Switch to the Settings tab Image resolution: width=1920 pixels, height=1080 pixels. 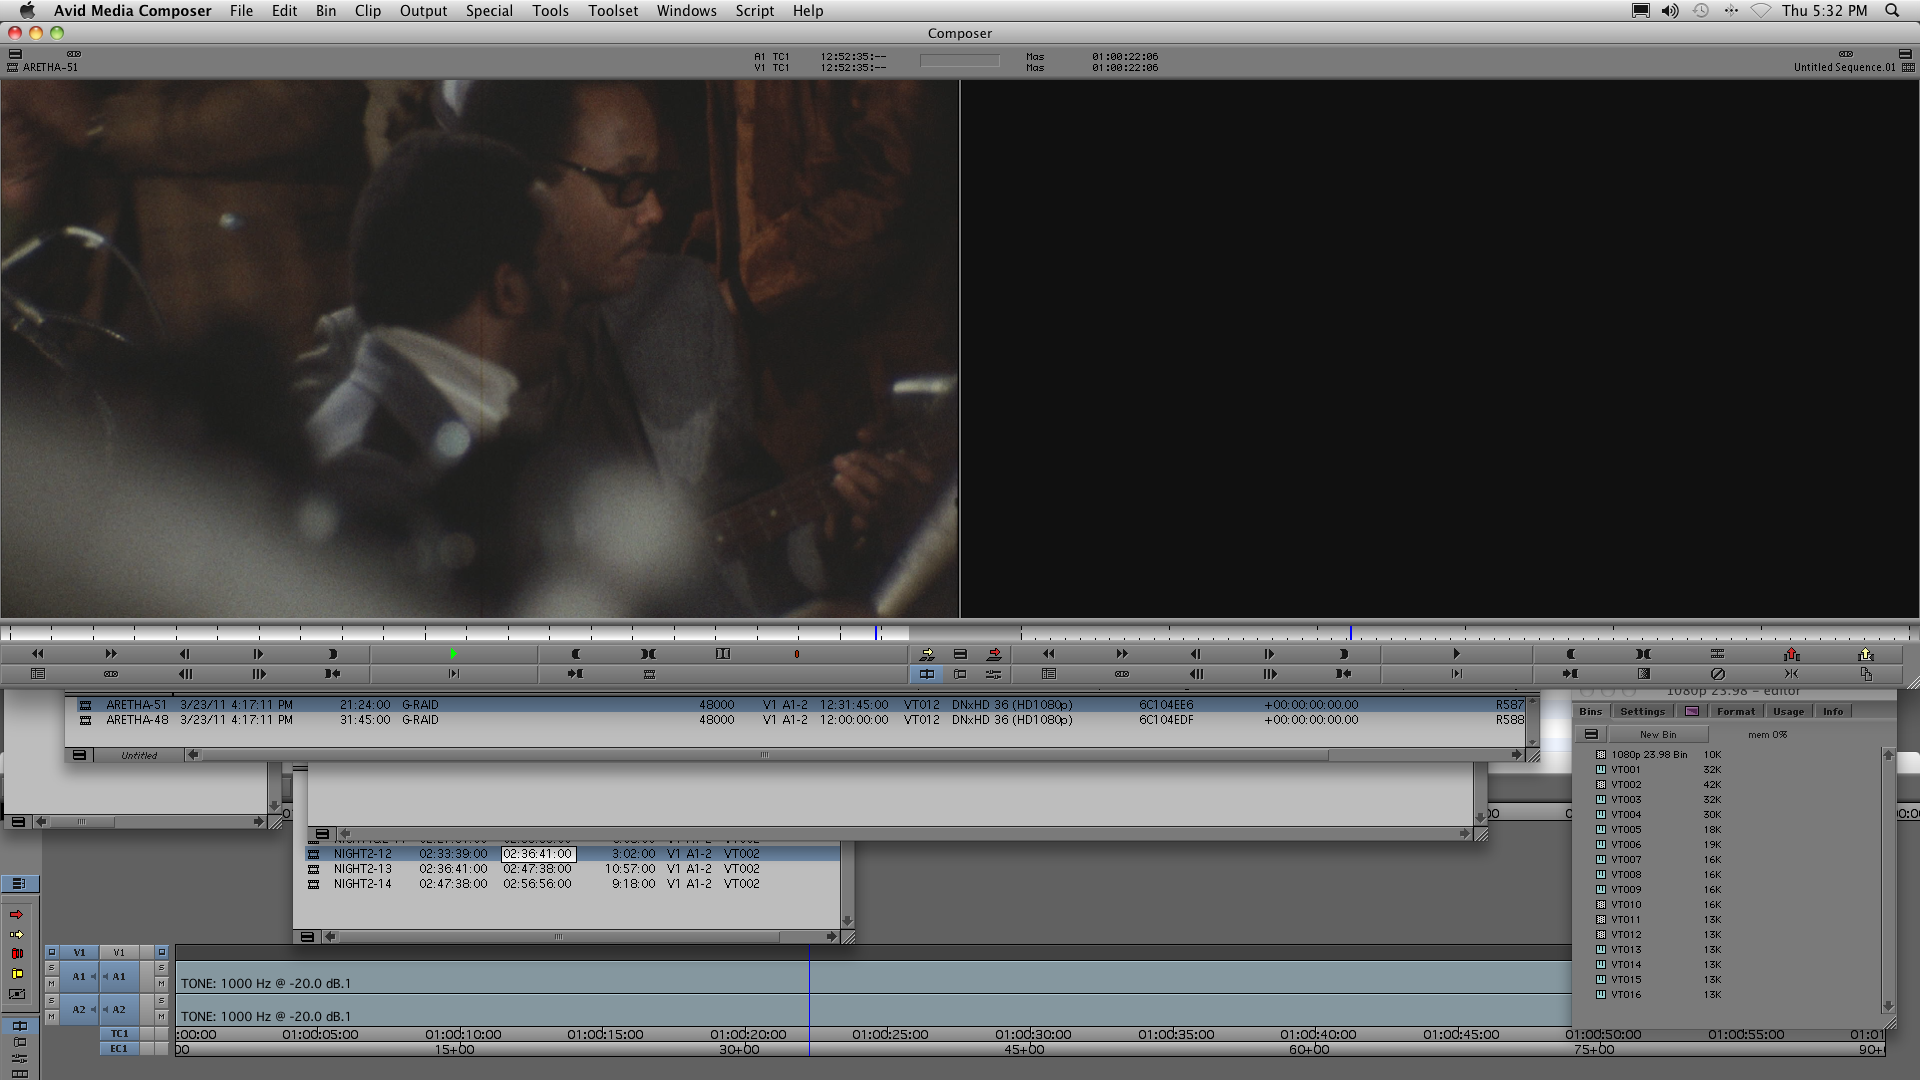(1642, 711)
